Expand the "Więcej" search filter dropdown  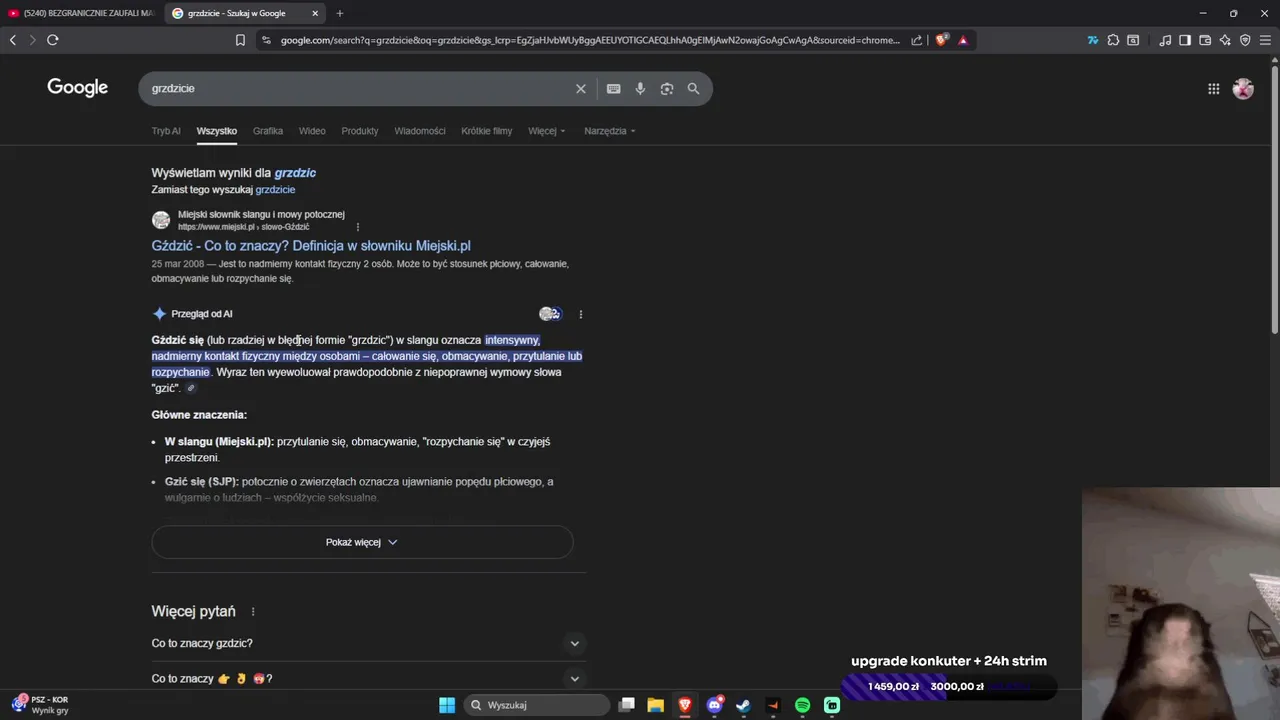(x=547, y=131)
